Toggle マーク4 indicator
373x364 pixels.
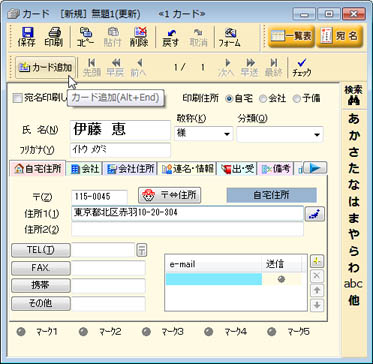209,332
